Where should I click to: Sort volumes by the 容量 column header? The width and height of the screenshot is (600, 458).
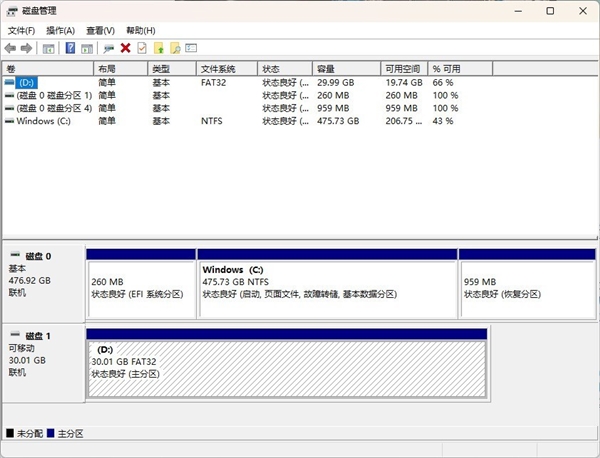326,68
